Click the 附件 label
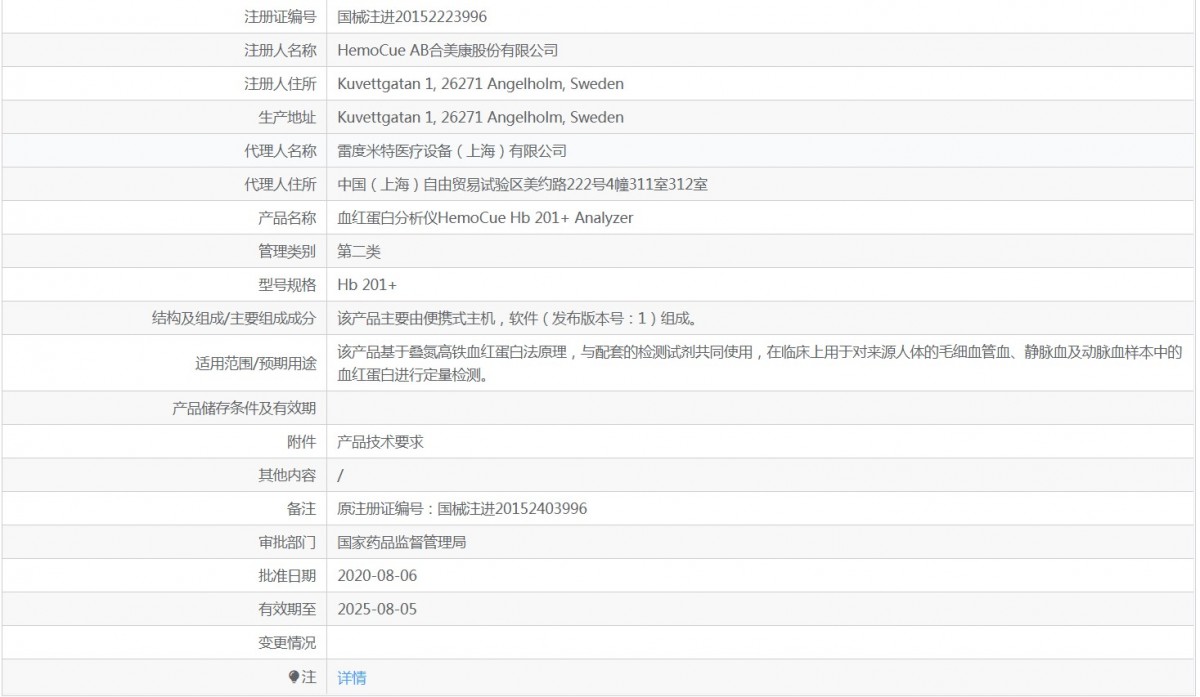This screenshot has height=697, width=1200. [x=301, y=441]
